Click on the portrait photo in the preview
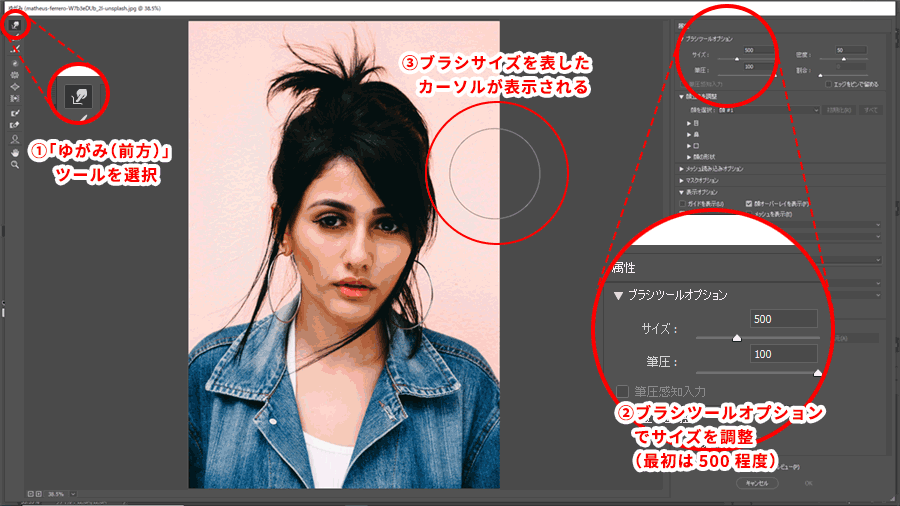Viewport: 900px width, 506px height. coord(344,255)
